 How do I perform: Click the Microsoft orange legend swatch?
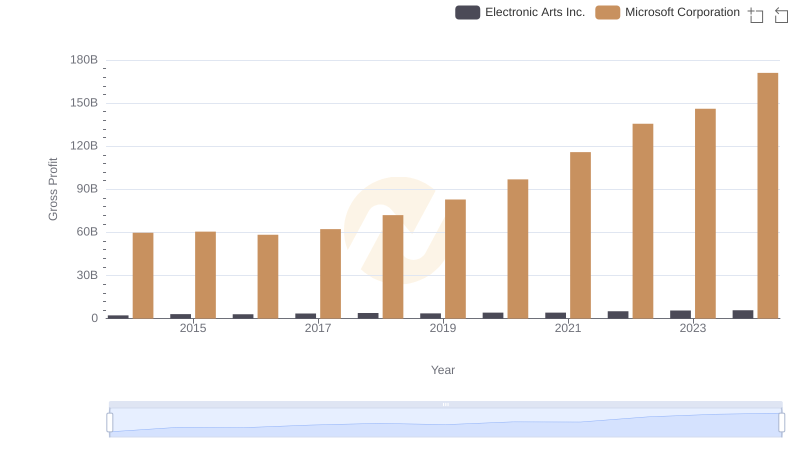[607, 12]
